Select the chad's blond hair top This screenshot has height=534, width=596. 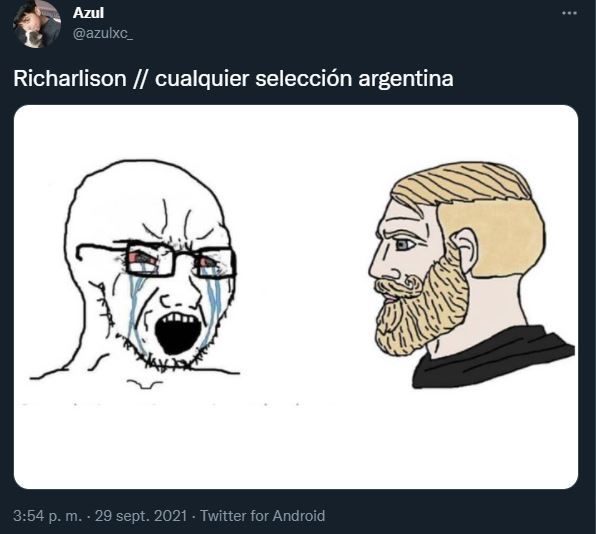click(462, 182)
